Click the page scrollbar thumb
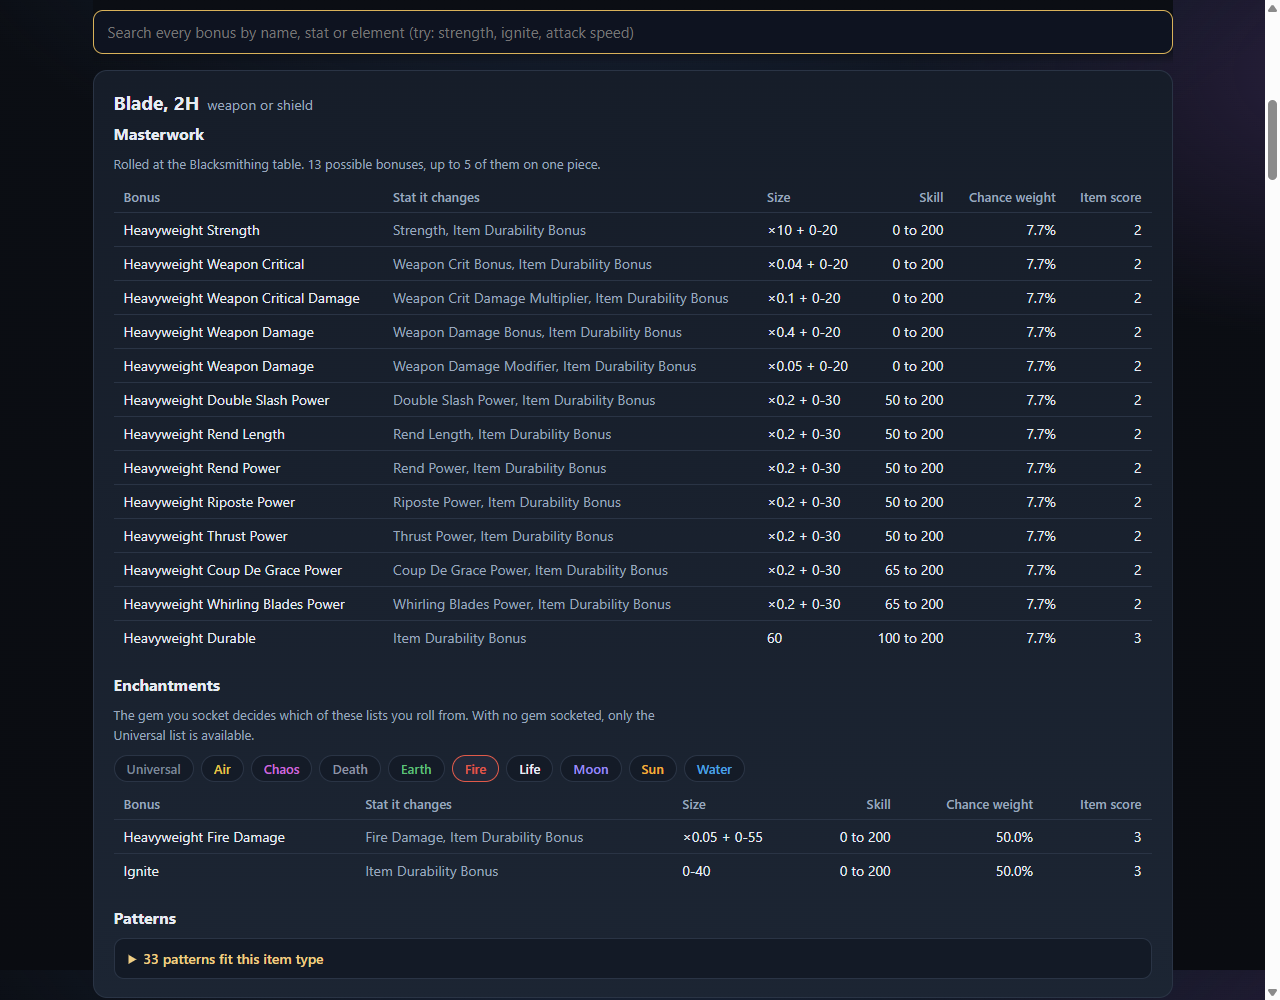The image size is (1280, 1000). point(1272,140)
